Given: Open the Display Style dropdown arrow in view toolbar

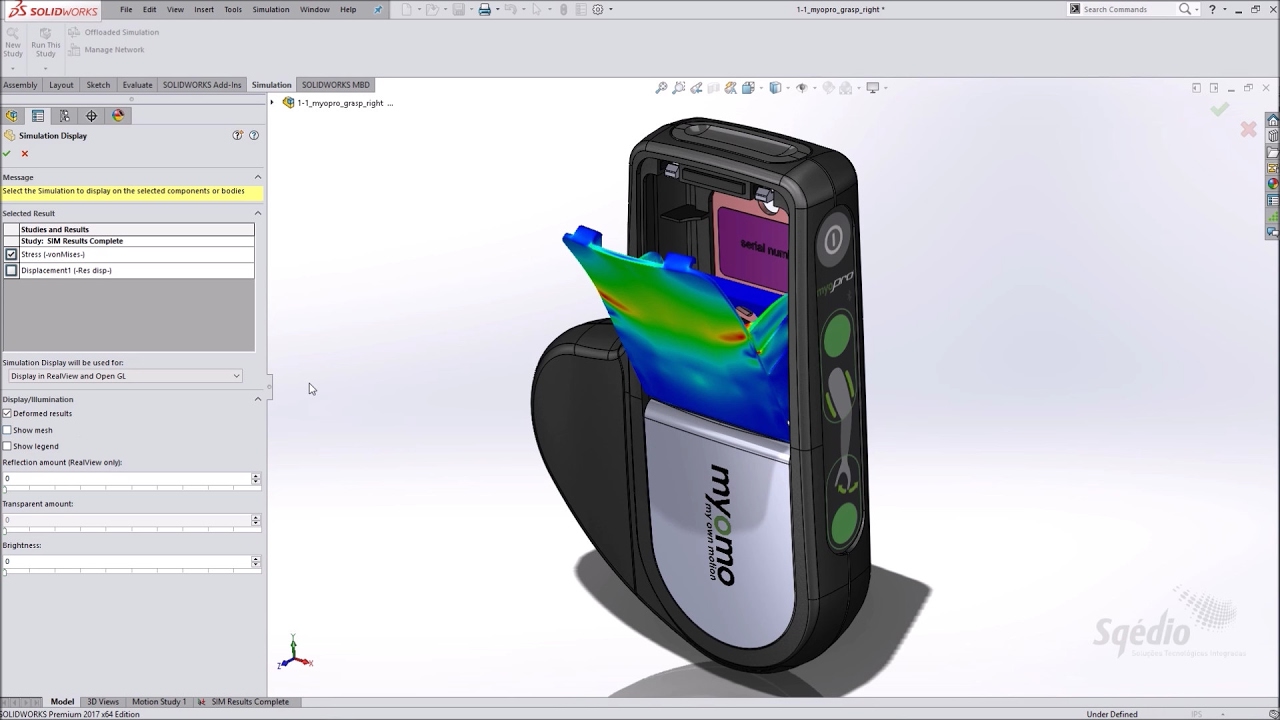Looking at the screenshot, I should point(786,88).
